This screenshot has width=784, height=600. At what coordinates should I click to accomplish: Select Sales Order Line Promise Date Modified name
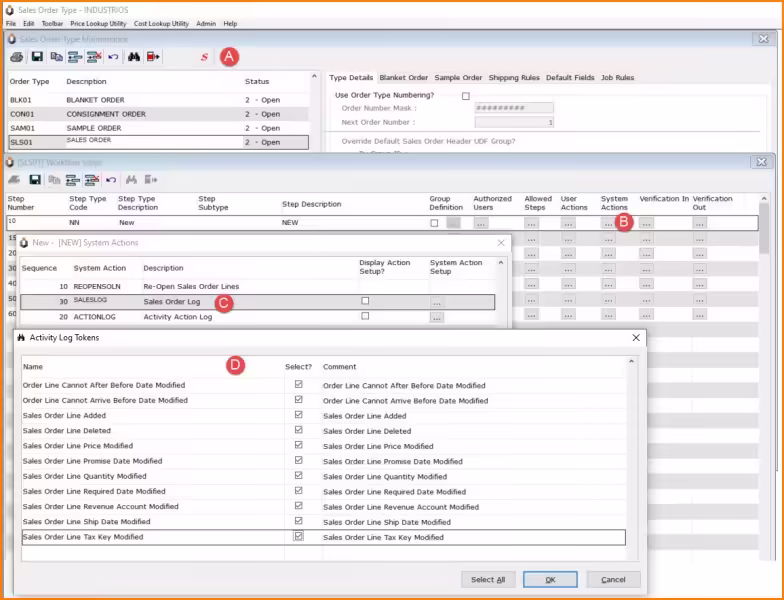coord(92,461)
